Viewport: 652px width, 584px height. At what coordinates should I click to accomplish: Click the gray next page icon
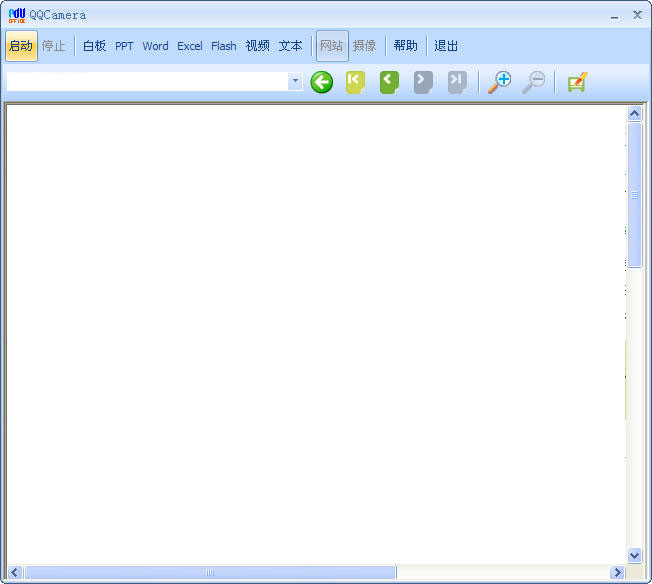click(423, 82)
